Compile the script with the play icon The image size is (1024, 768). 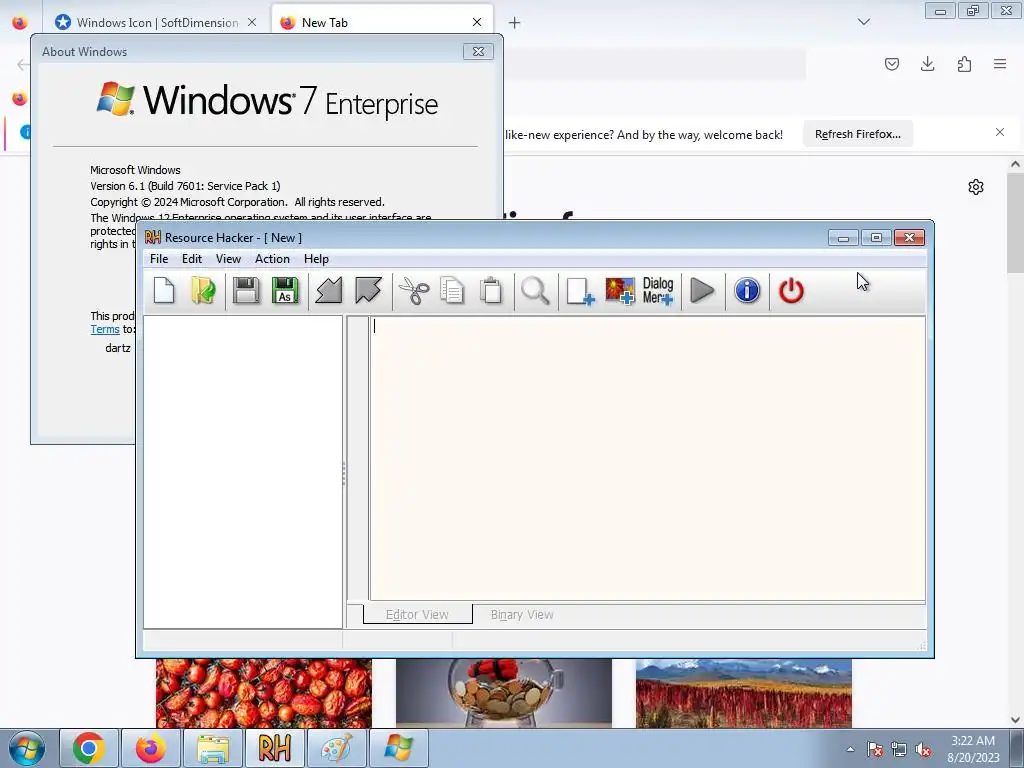[702, 291]
